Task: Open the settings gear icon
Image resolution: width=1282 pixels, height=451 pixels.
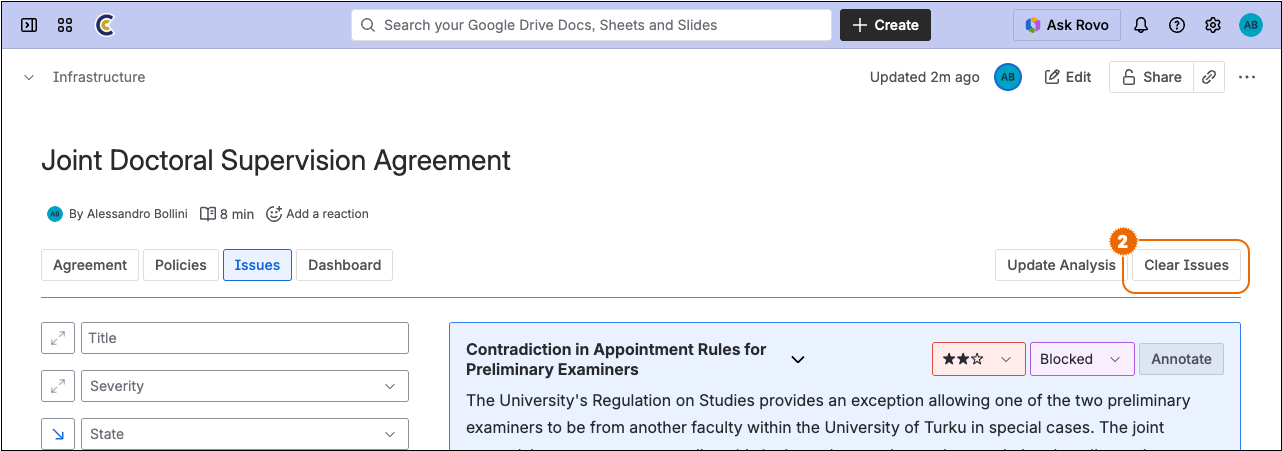Action: (1213, 25)
